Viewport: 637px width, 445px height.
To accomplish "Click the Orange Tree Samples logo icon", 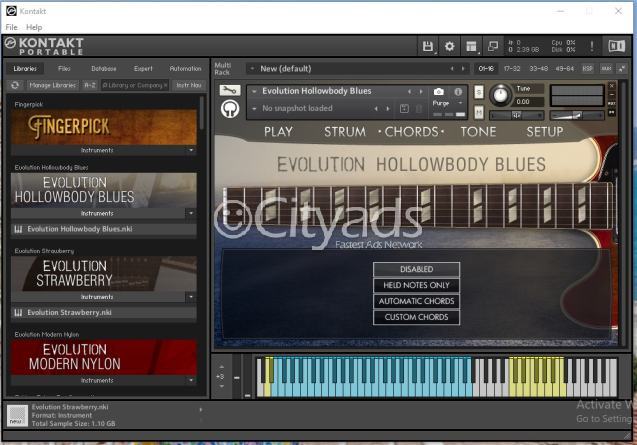I will click(x=230, y=109).
